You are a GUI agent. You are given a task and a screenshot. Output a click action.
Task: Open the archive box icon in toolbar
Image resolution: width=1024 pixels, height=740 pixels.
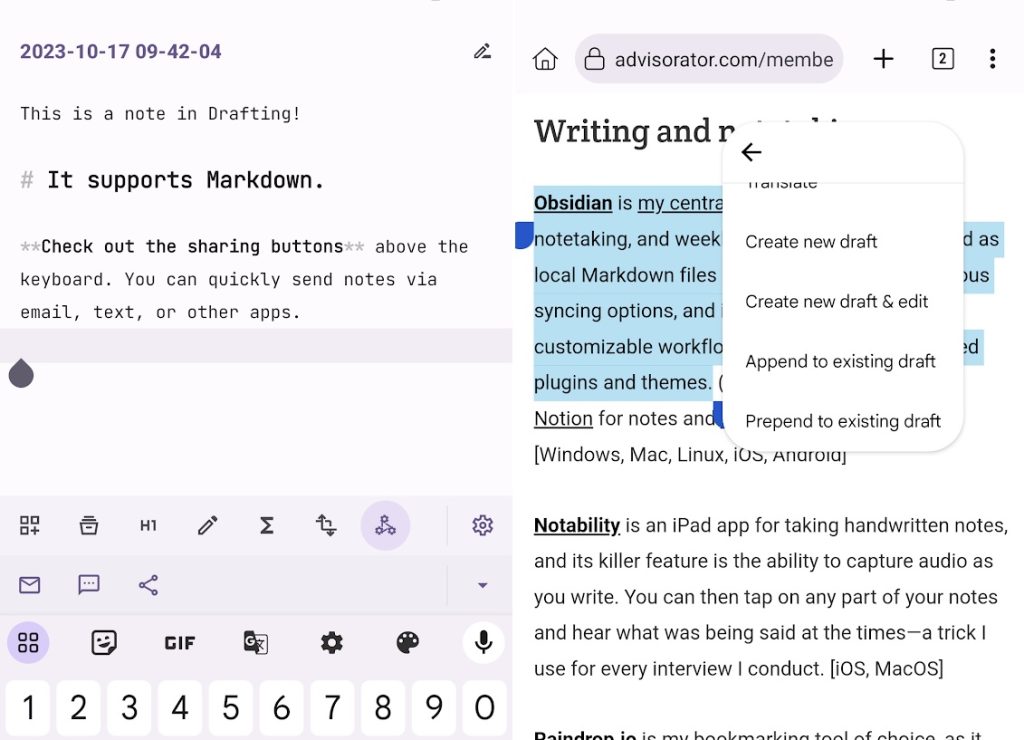pyautogui.click(x=89, y=525)
